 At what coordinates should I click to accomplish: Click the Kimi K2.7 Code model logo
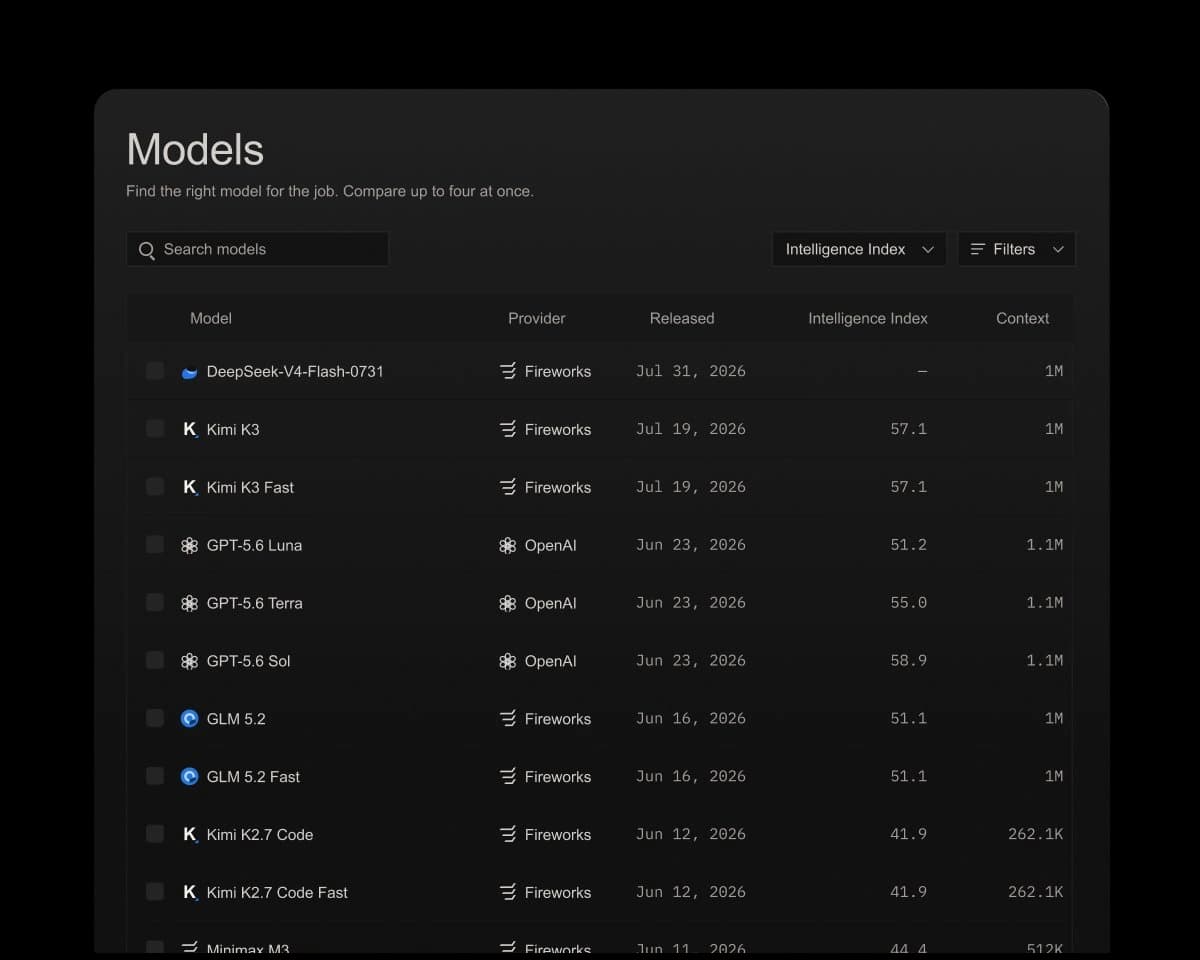click(189, 834)
